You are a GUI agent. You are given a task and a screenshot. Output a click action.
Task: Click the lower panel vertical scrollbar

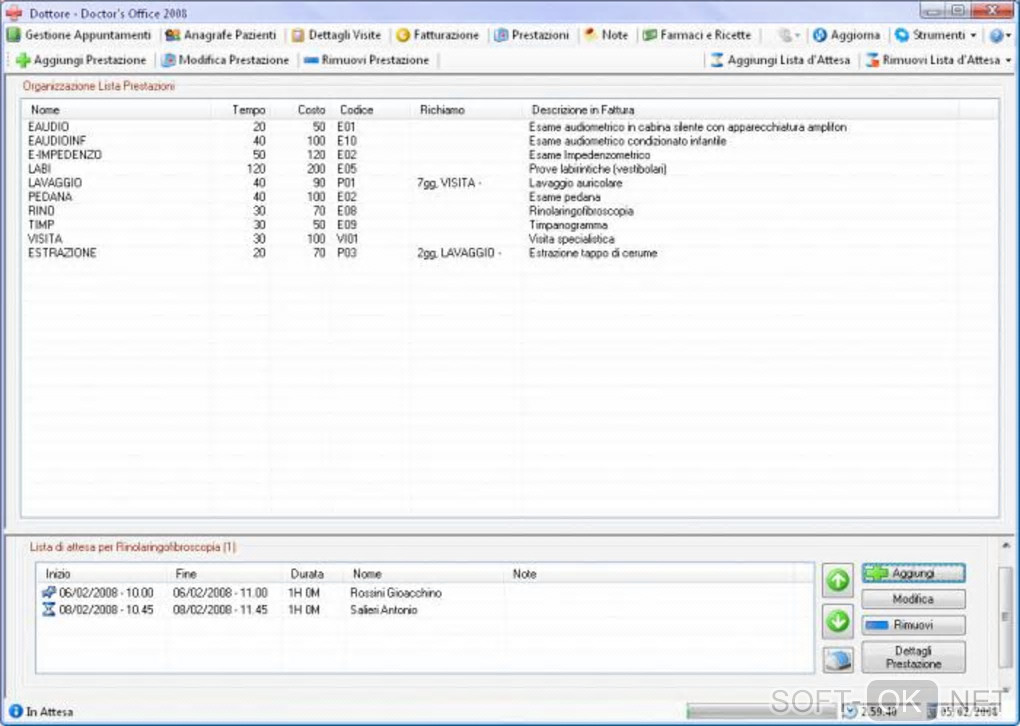1006,616
